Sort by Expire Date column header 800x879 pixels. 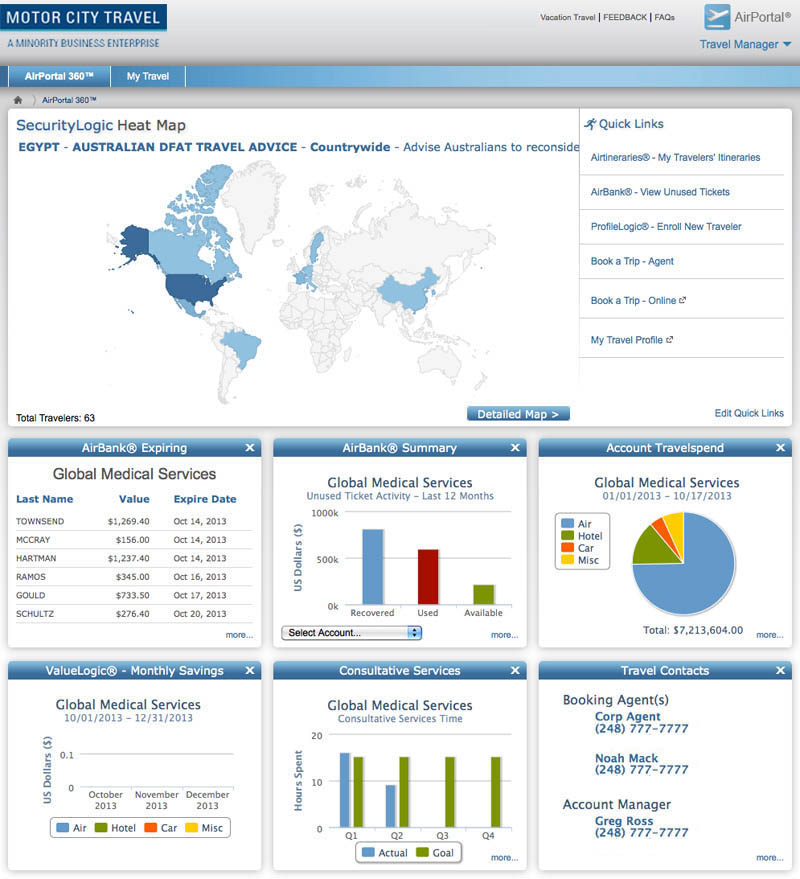click(205, 499)
